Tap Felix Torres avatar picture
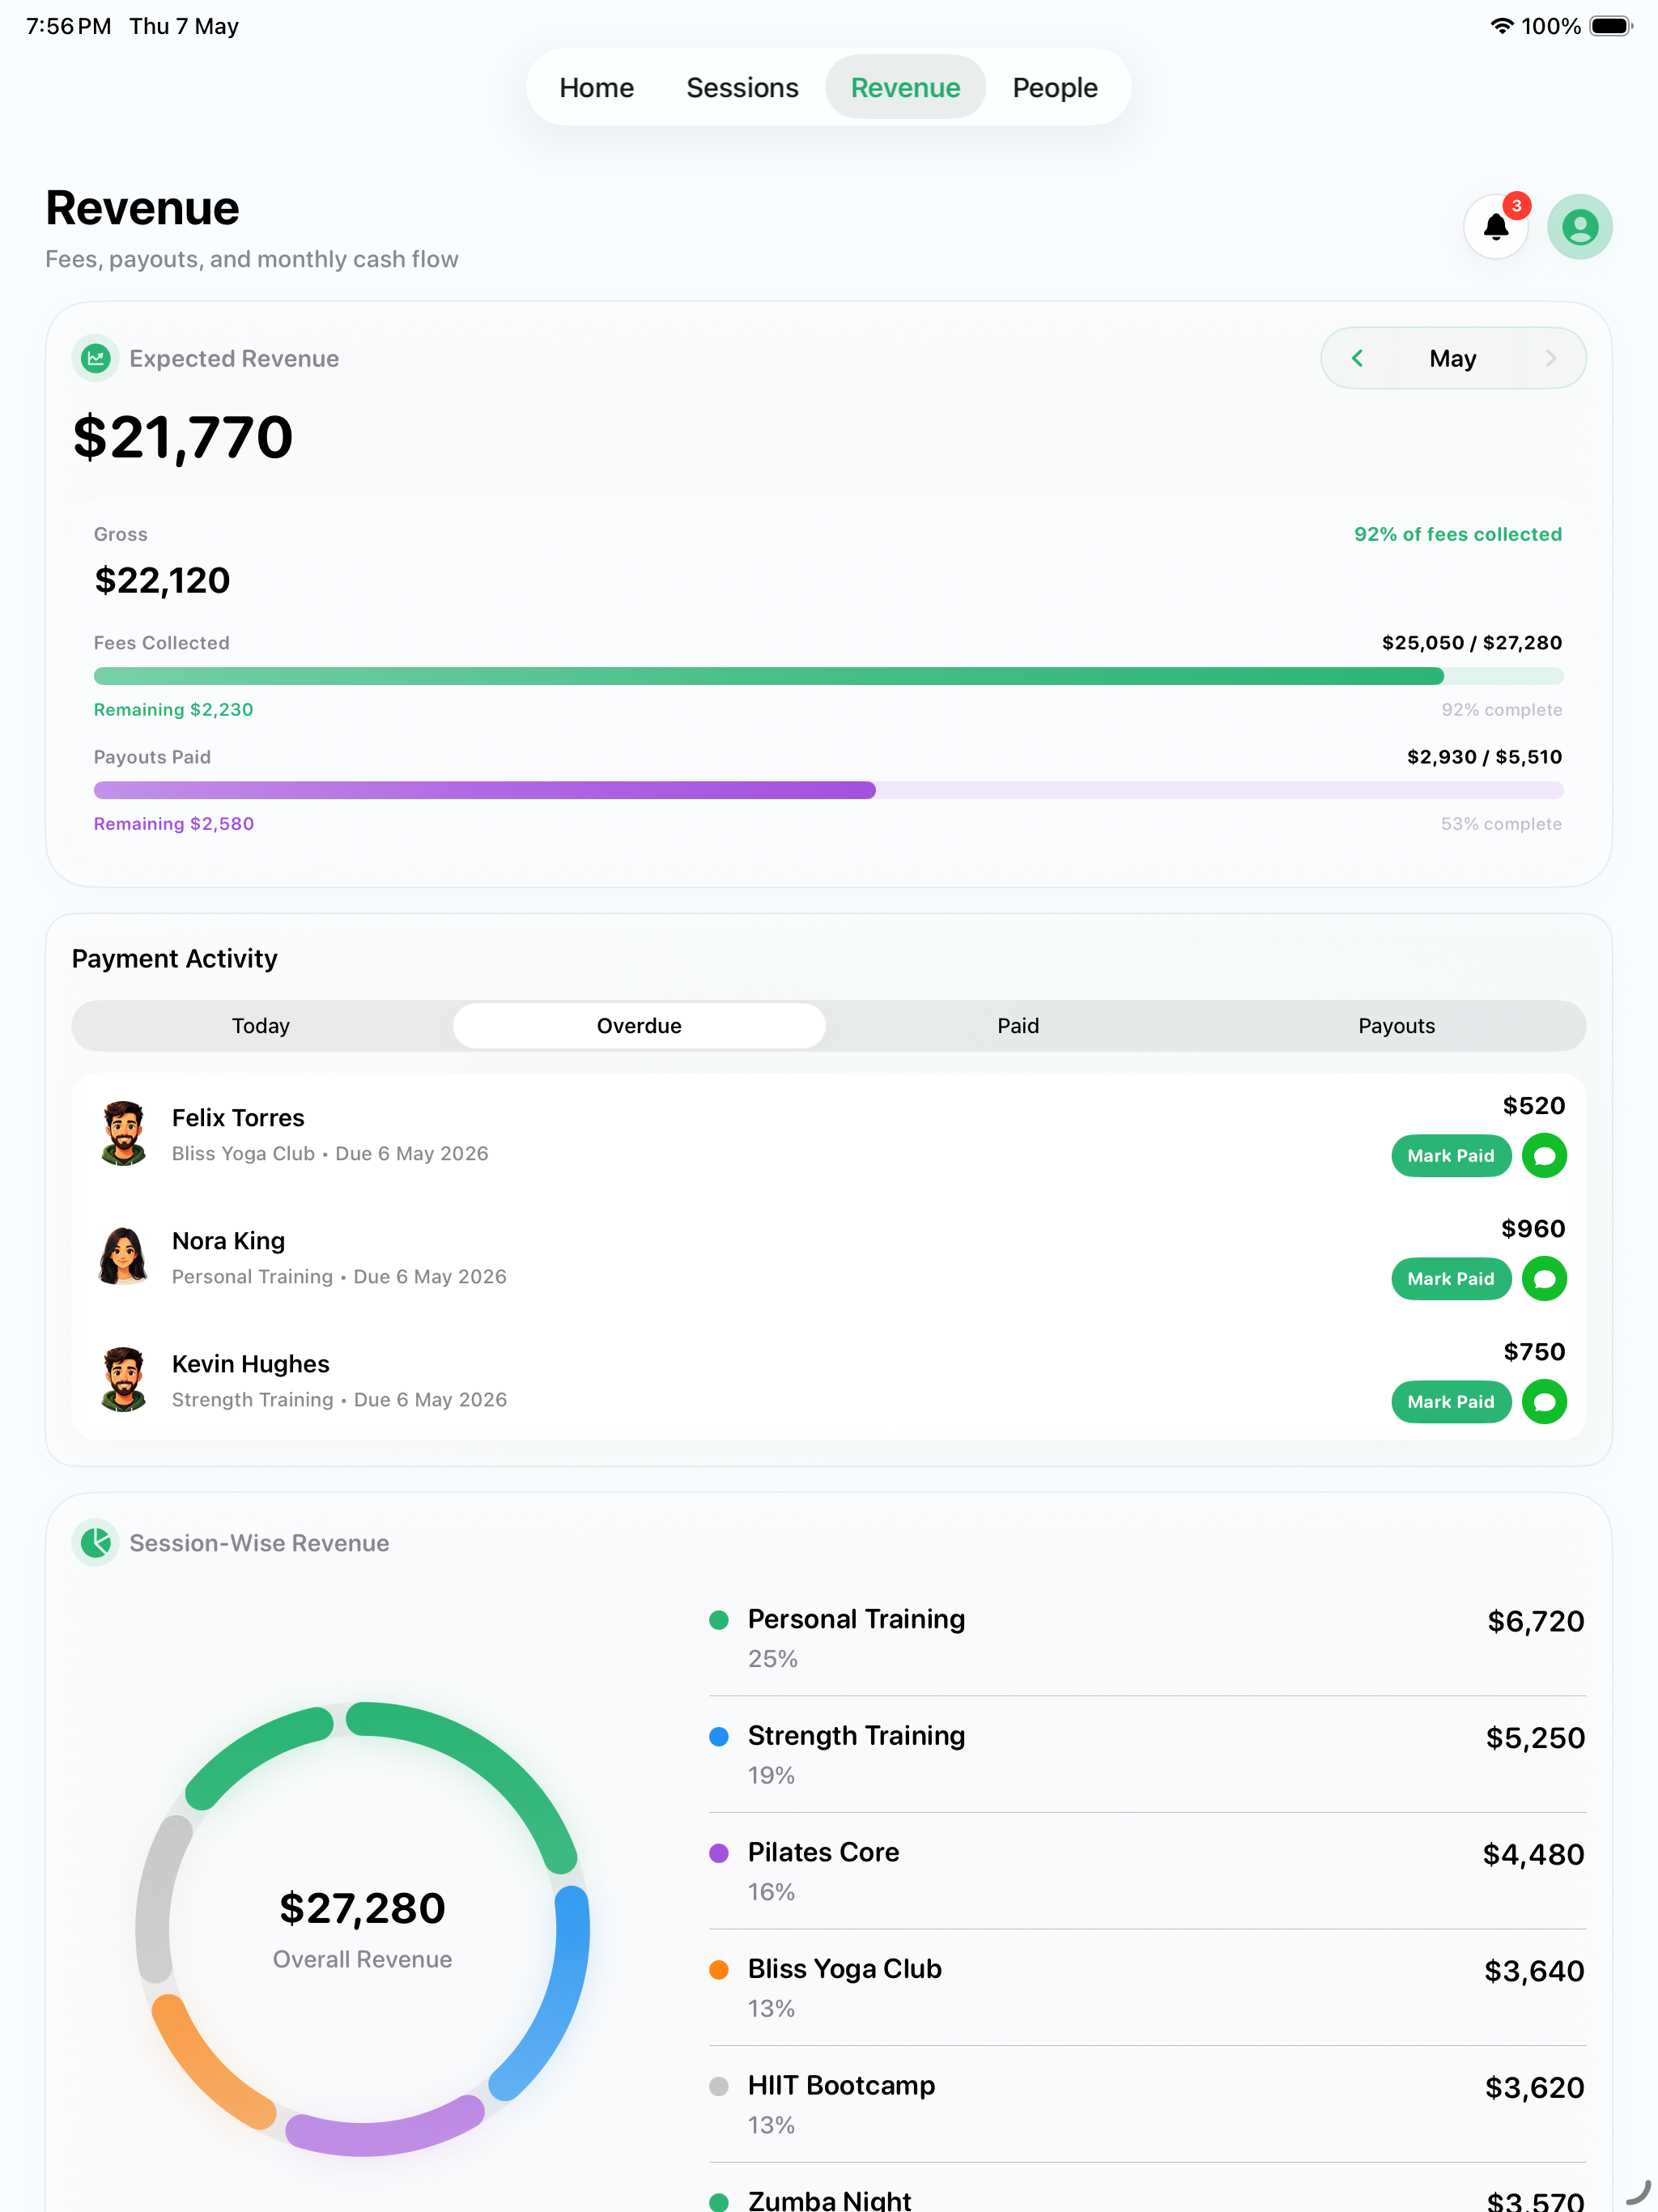1658x2212 pixels. pos(124,1133)
